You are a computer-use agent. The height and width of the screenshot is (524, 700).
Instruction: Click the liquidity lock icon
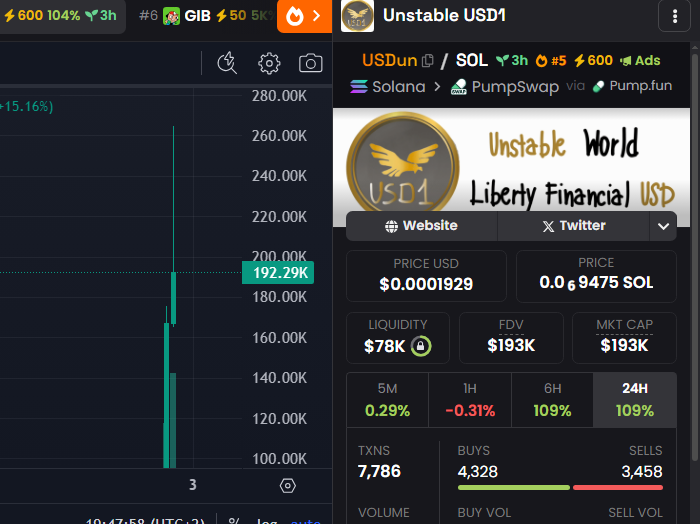tap(421, 346)
